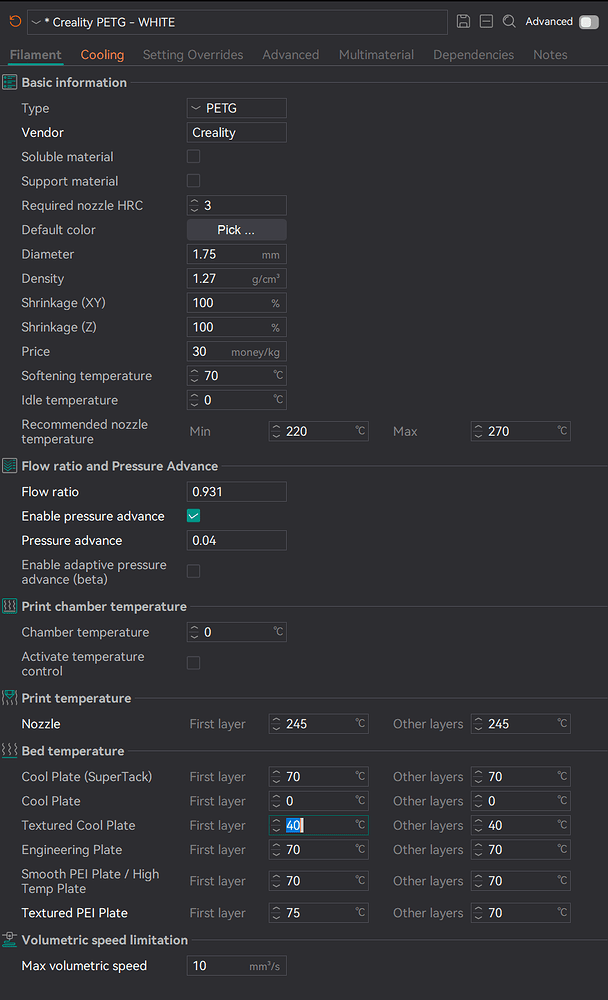The image size is (608, 1000).
Task: Click the Max volumetric speed field
Action: [x=237, y=966]
